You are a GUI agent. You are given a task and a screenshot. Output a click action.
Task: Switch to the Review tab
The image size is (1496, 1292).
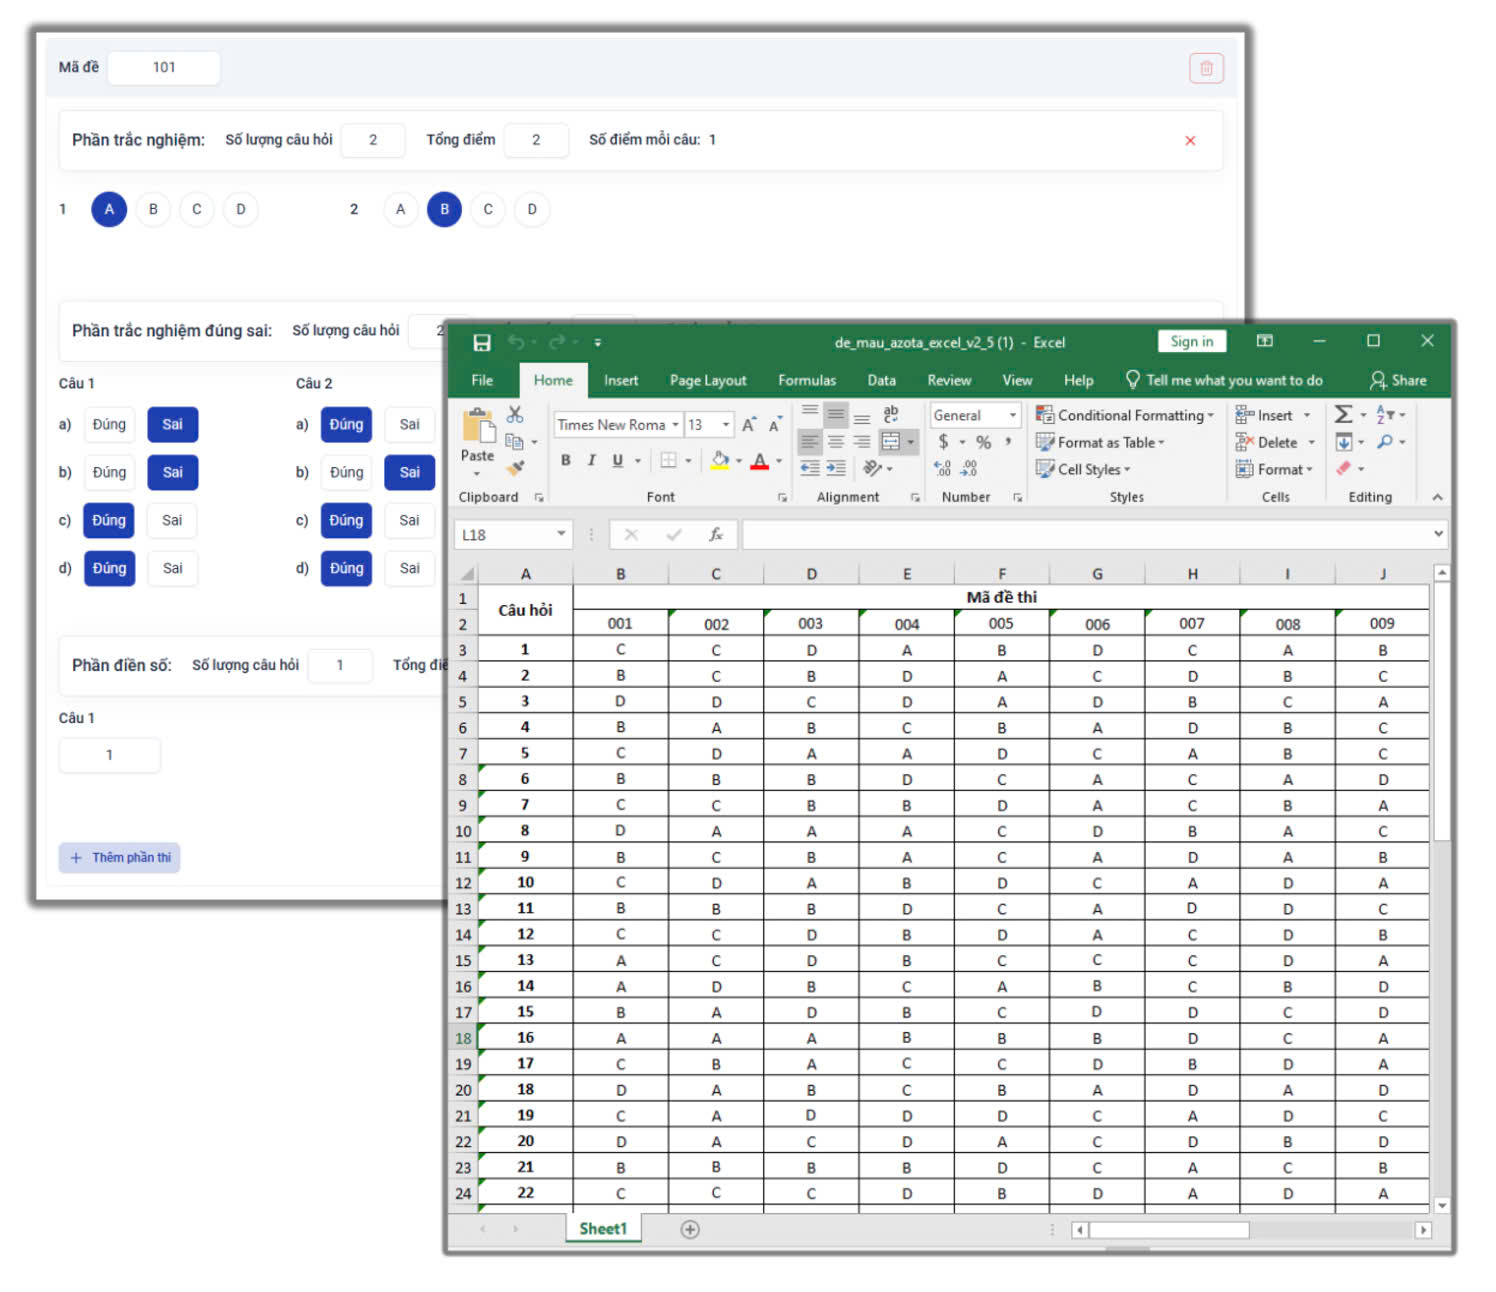949,380
